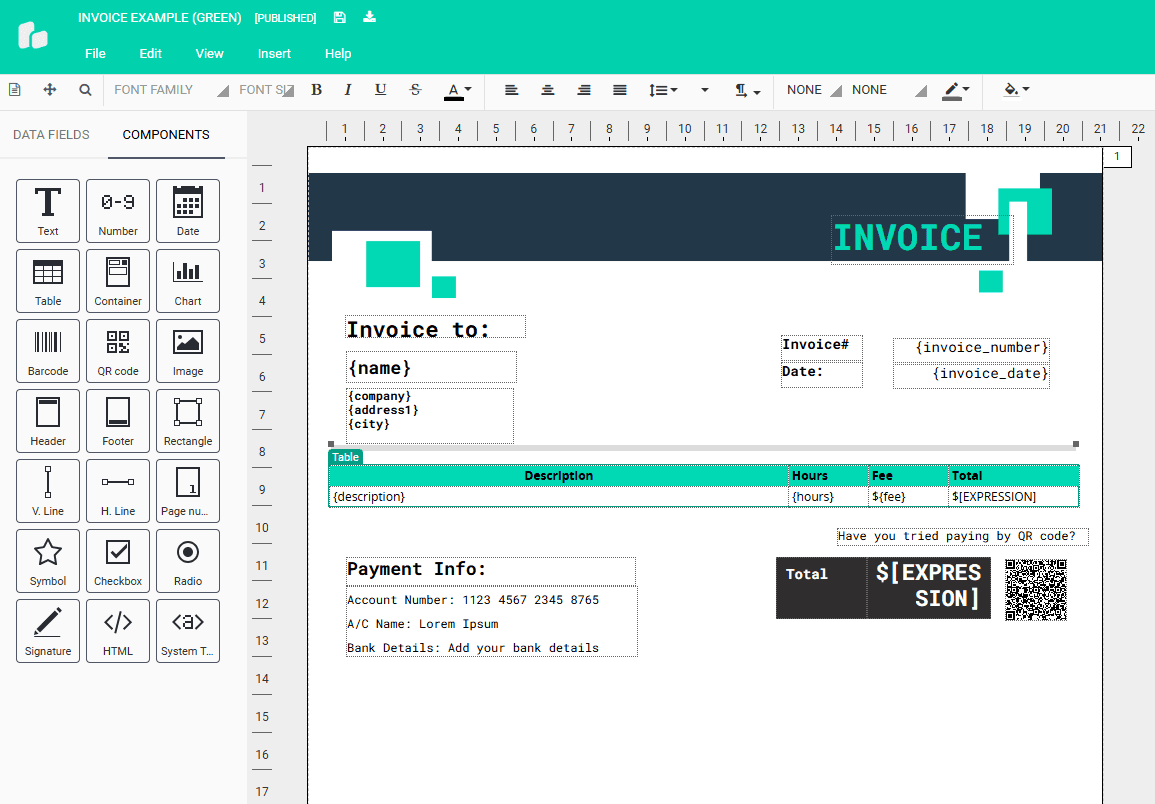Image resolution: width=1155 pixels, height=804 pixels.
Task: Toggle bold text formatting
Action: [316, 89]
